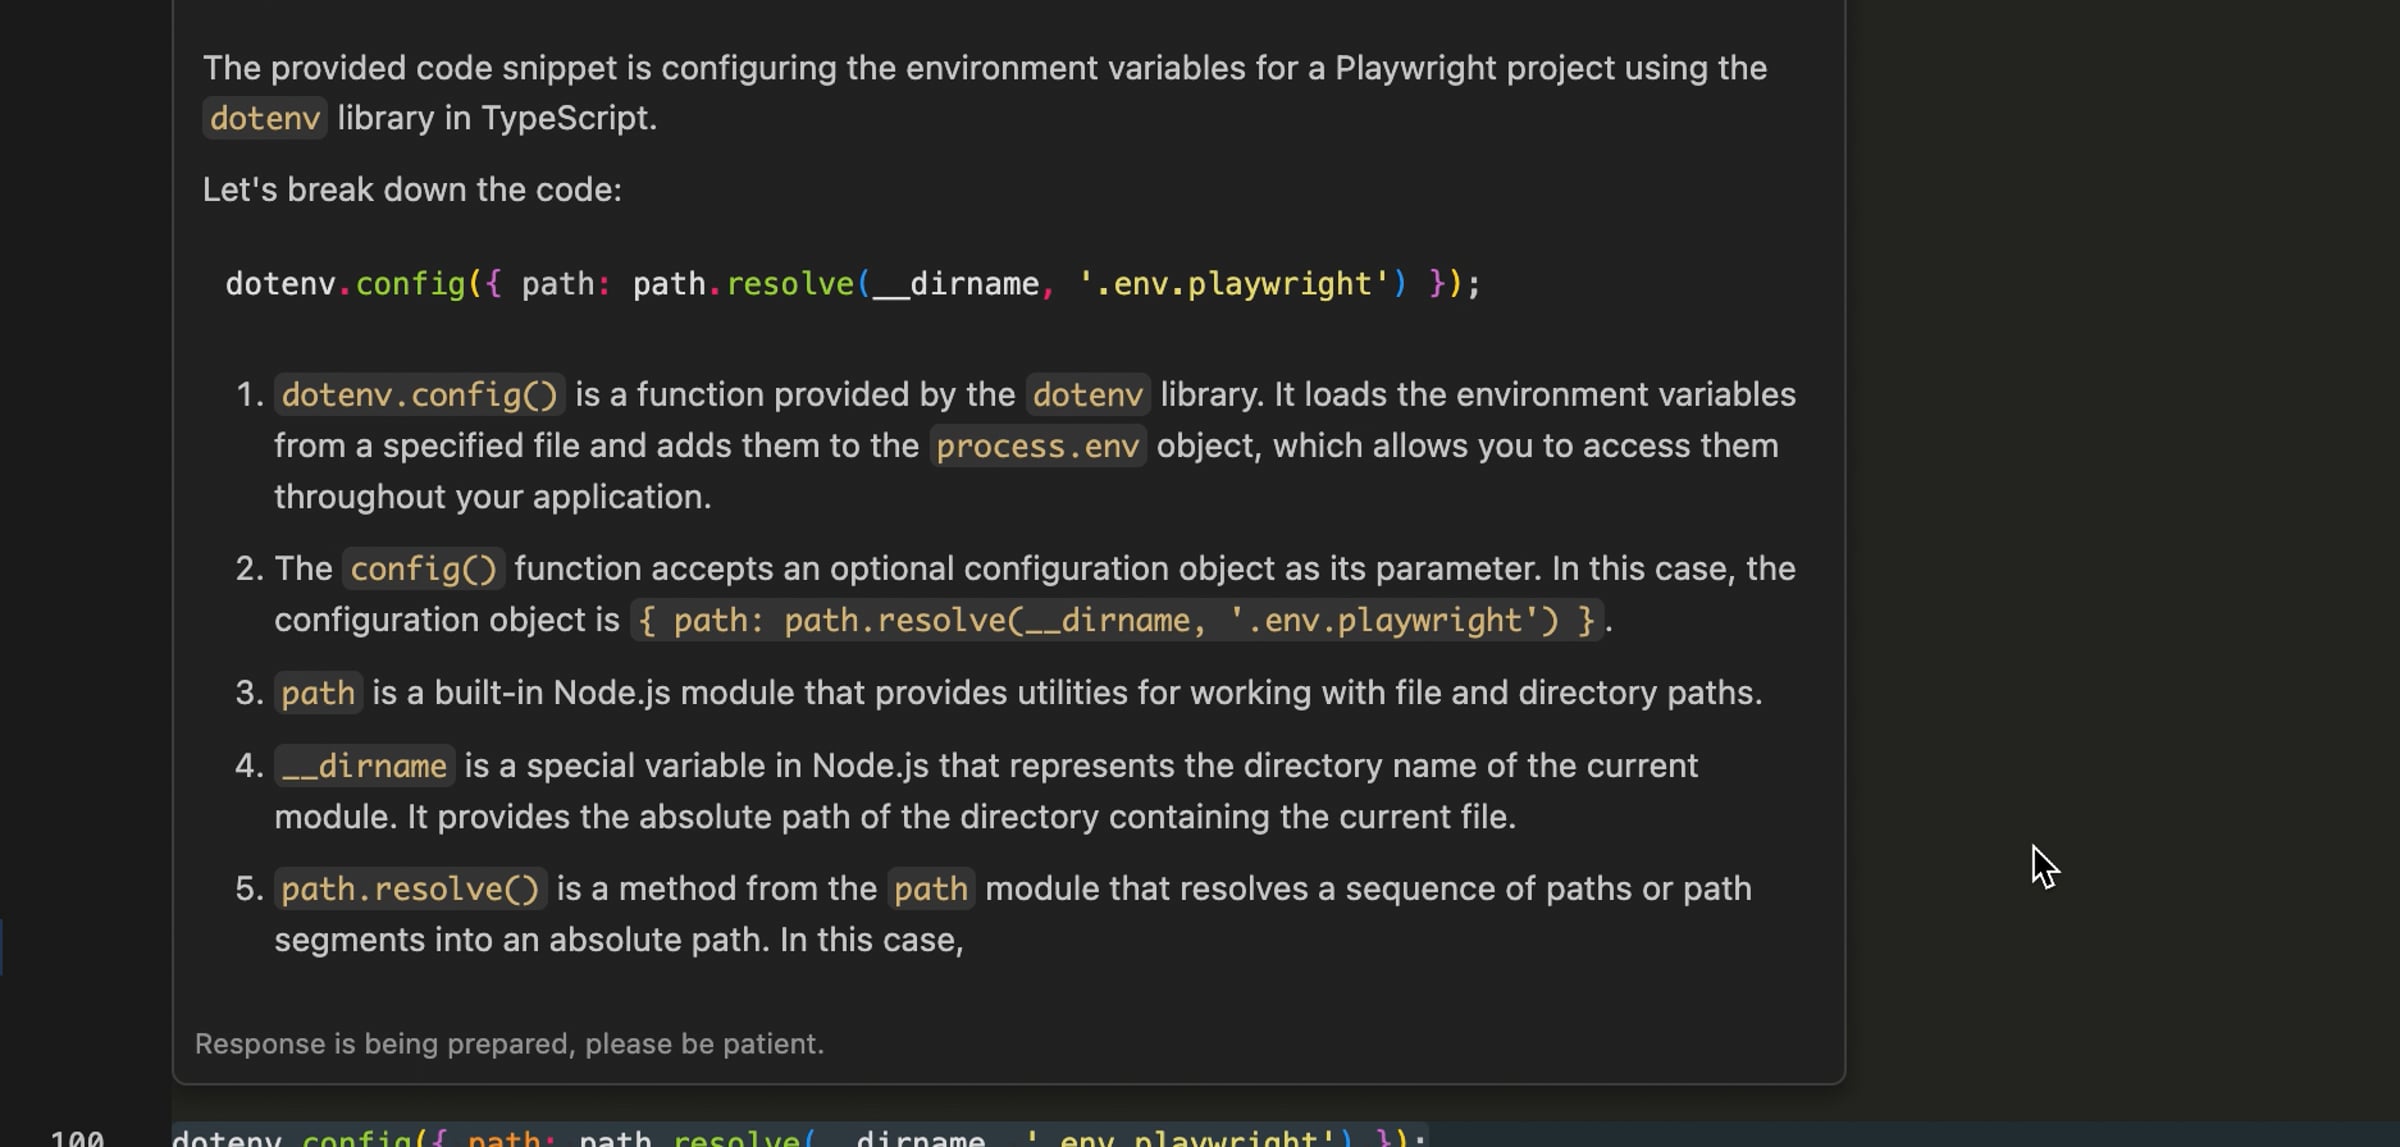Viewport: 2400px width, 1147px height.
Task: Click the dotenv inline code in the intro paragraph
Action: [264, 119]
